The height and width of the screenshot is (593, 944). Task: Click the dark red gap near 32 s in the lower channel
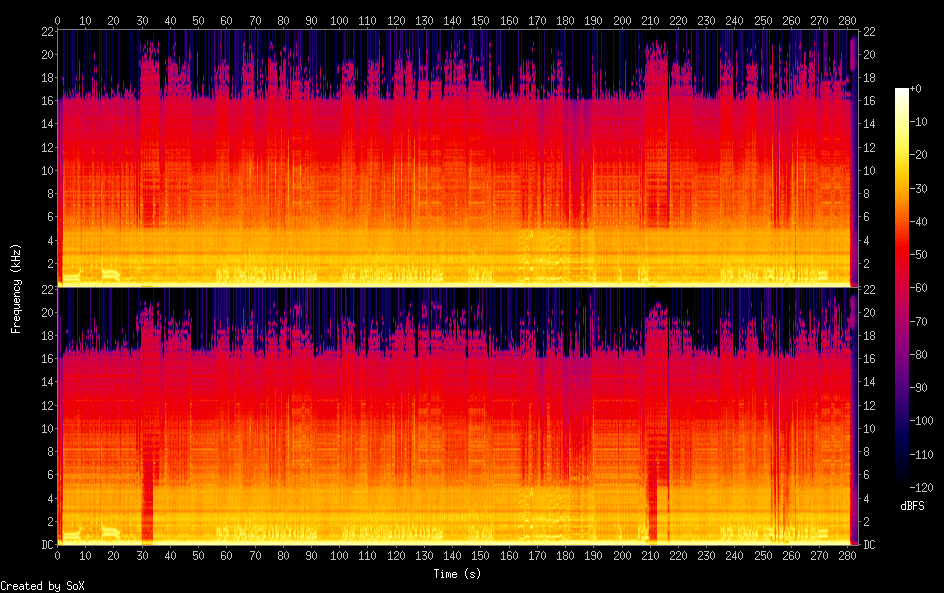[x=148, y=500]
